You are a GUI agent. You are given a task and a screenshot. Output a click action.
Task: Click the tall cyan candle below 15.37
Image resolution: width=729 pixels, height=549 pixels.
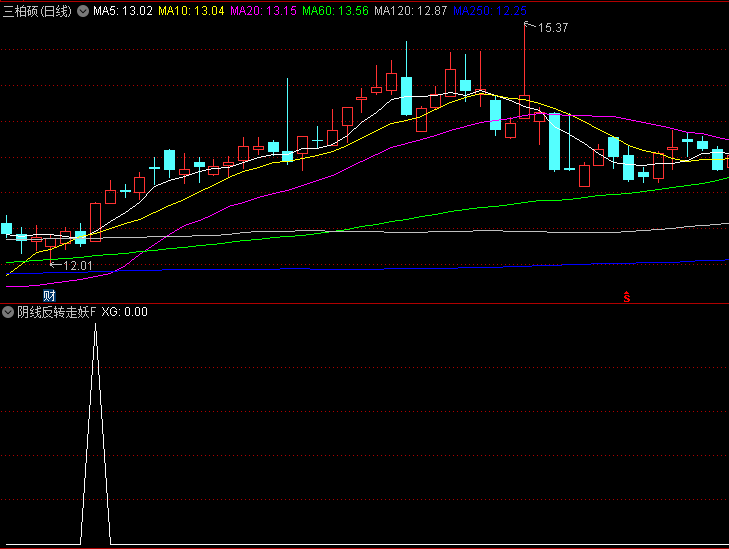(x=554, y=141)
